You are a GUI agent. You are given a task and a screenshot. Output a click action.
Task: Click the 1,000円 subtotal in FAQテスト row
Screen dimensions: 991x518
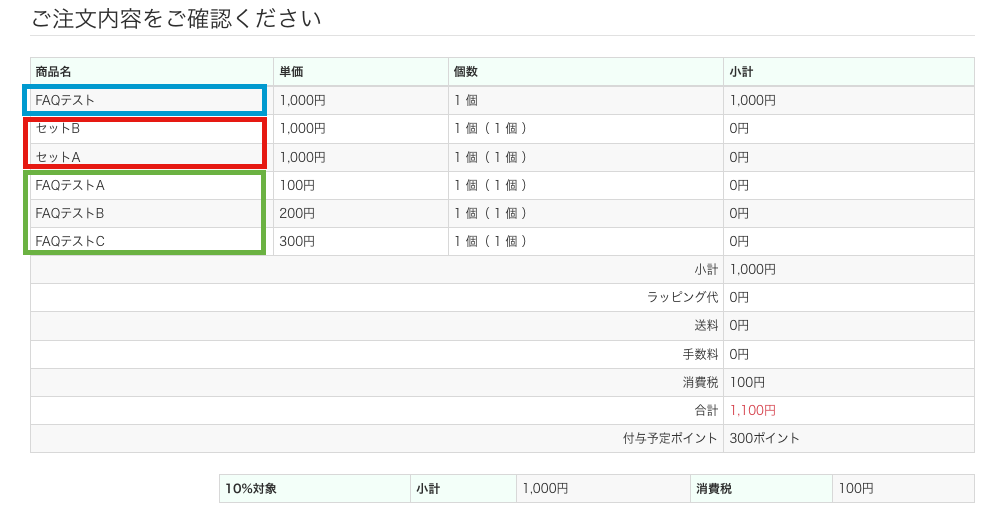[x=753, y=100]
